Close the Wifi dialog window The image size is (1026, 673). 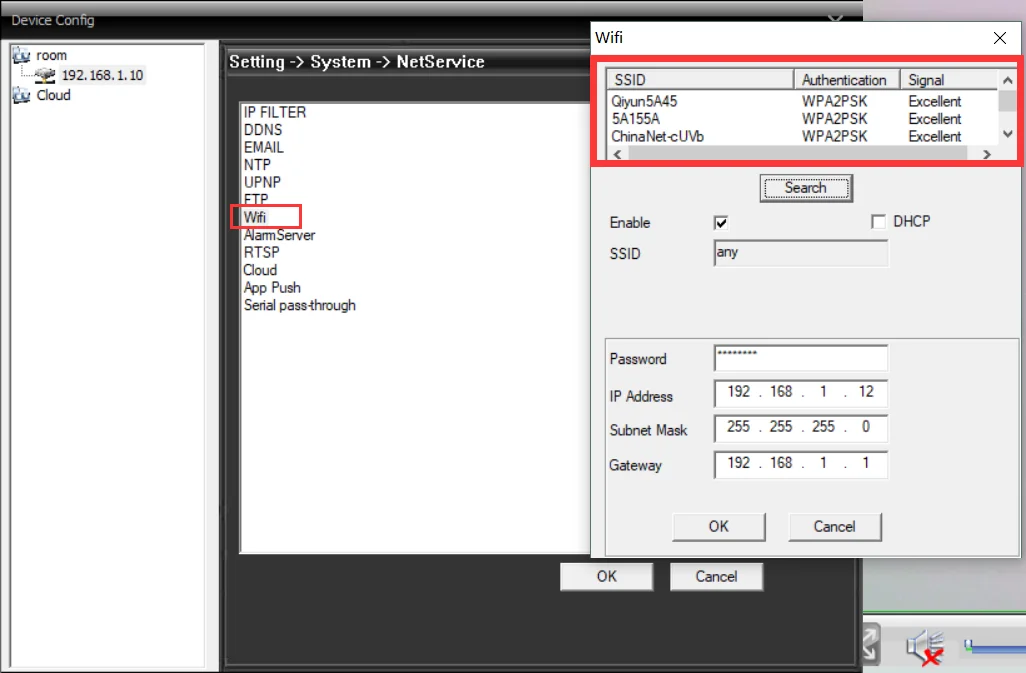(x=1000, y=38)
